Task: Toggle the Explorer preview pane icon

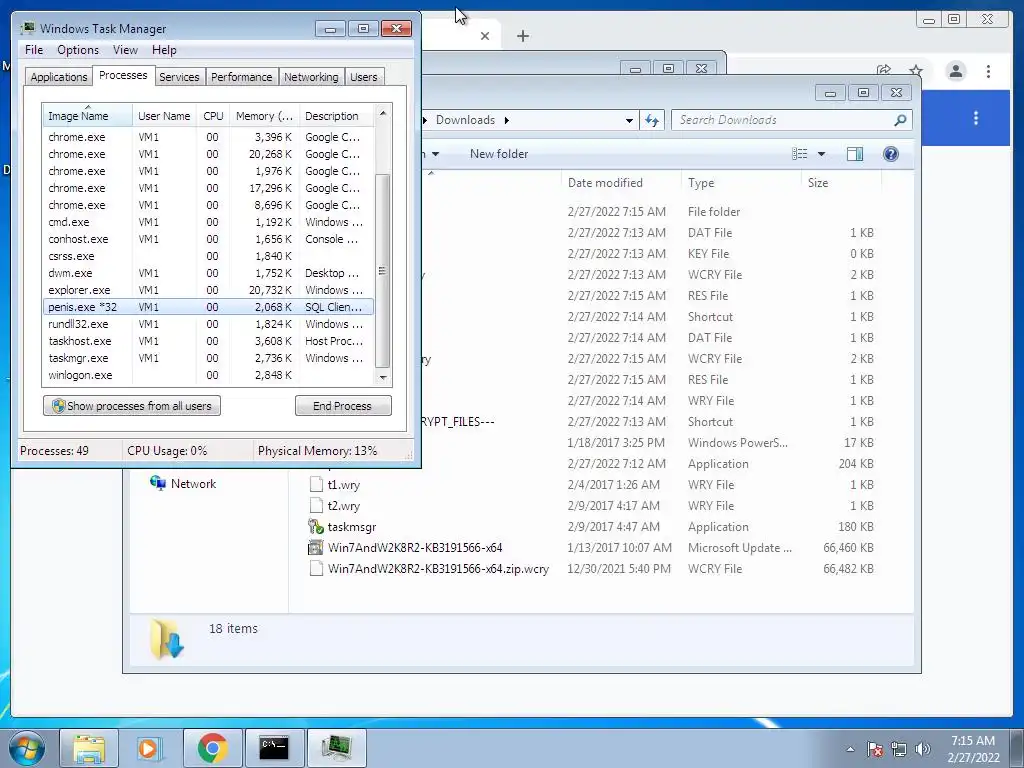Action: (854, 154)
